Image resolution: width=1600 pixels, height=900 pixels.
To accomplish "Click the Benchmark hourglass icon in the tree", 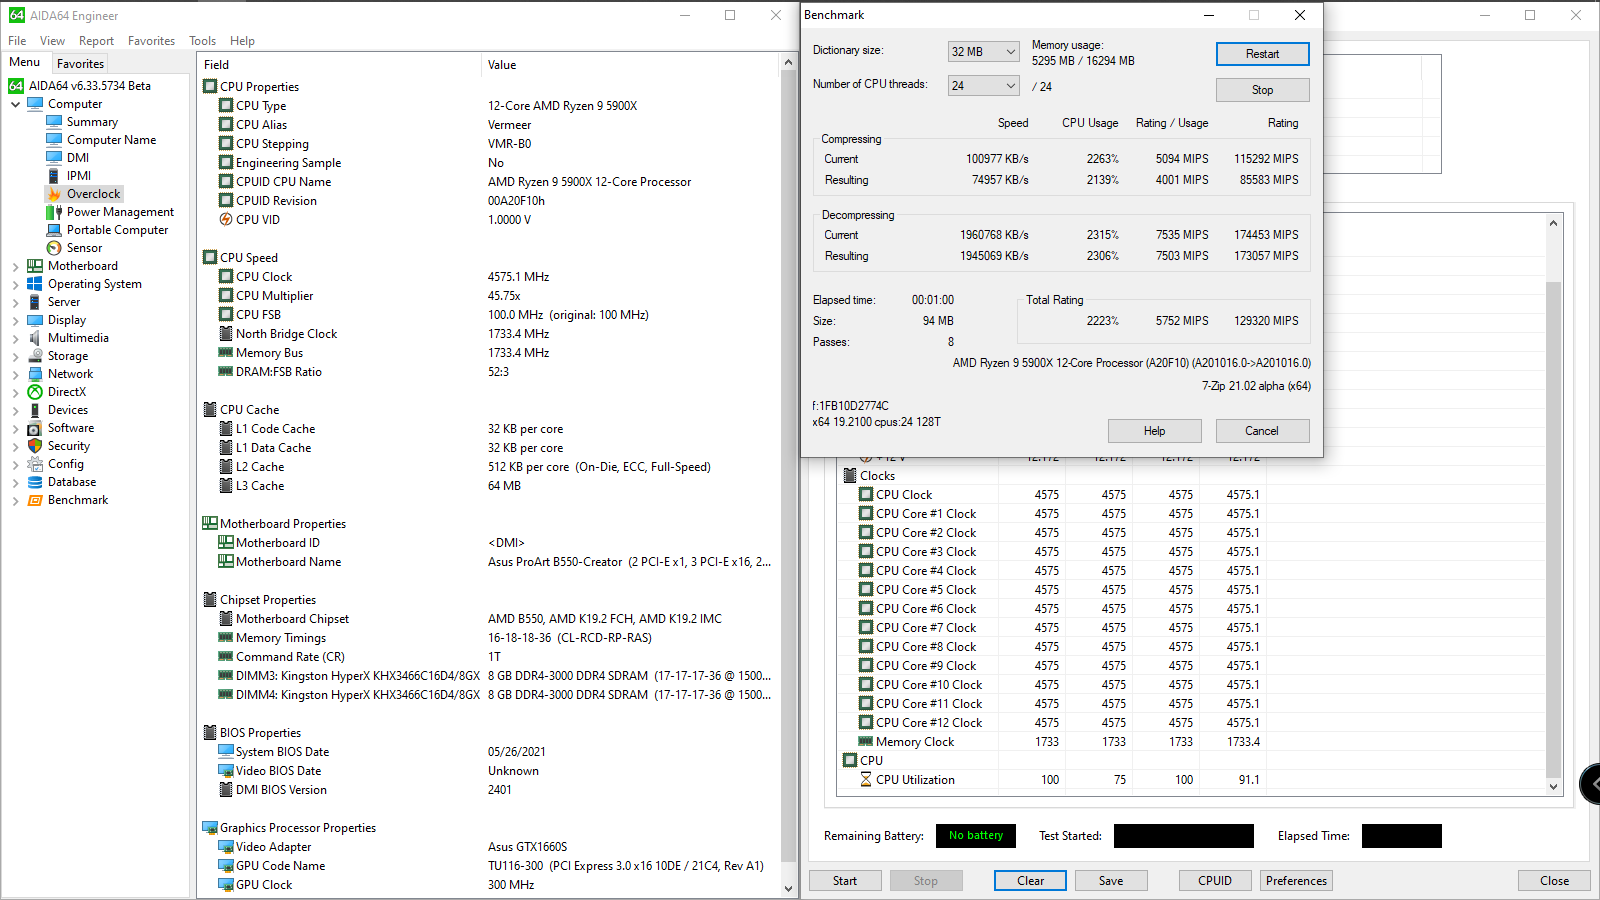I will tap(35, 500).
